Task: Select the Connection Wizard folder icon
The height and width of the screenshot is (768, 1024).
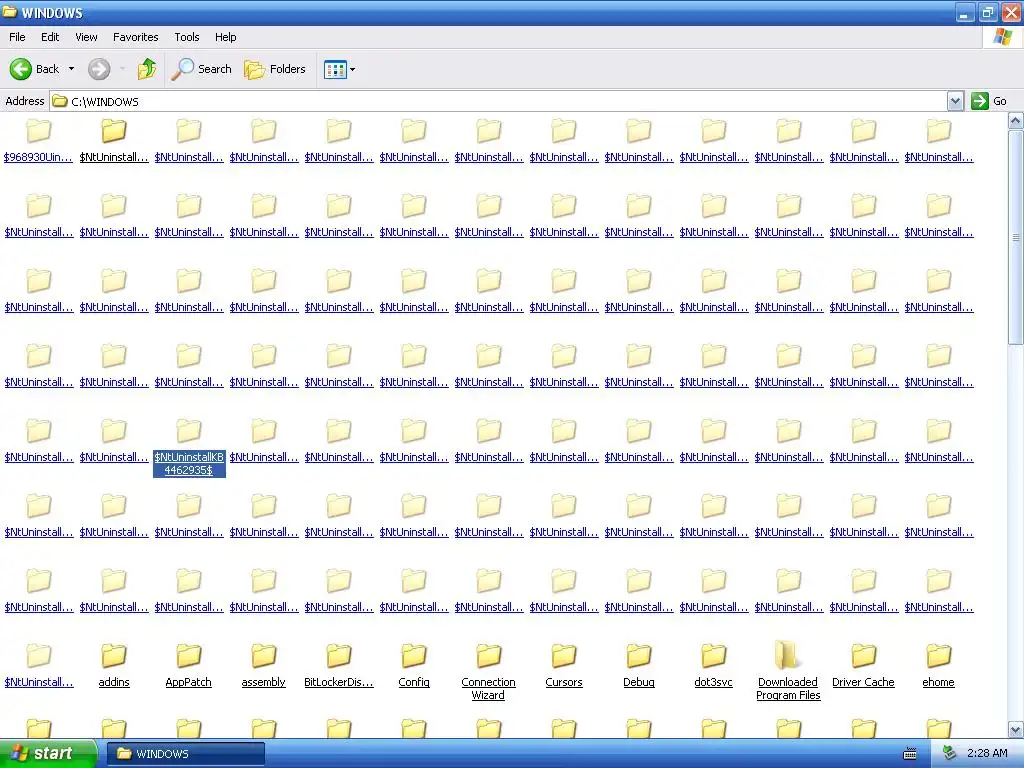Action: [488, 656]
